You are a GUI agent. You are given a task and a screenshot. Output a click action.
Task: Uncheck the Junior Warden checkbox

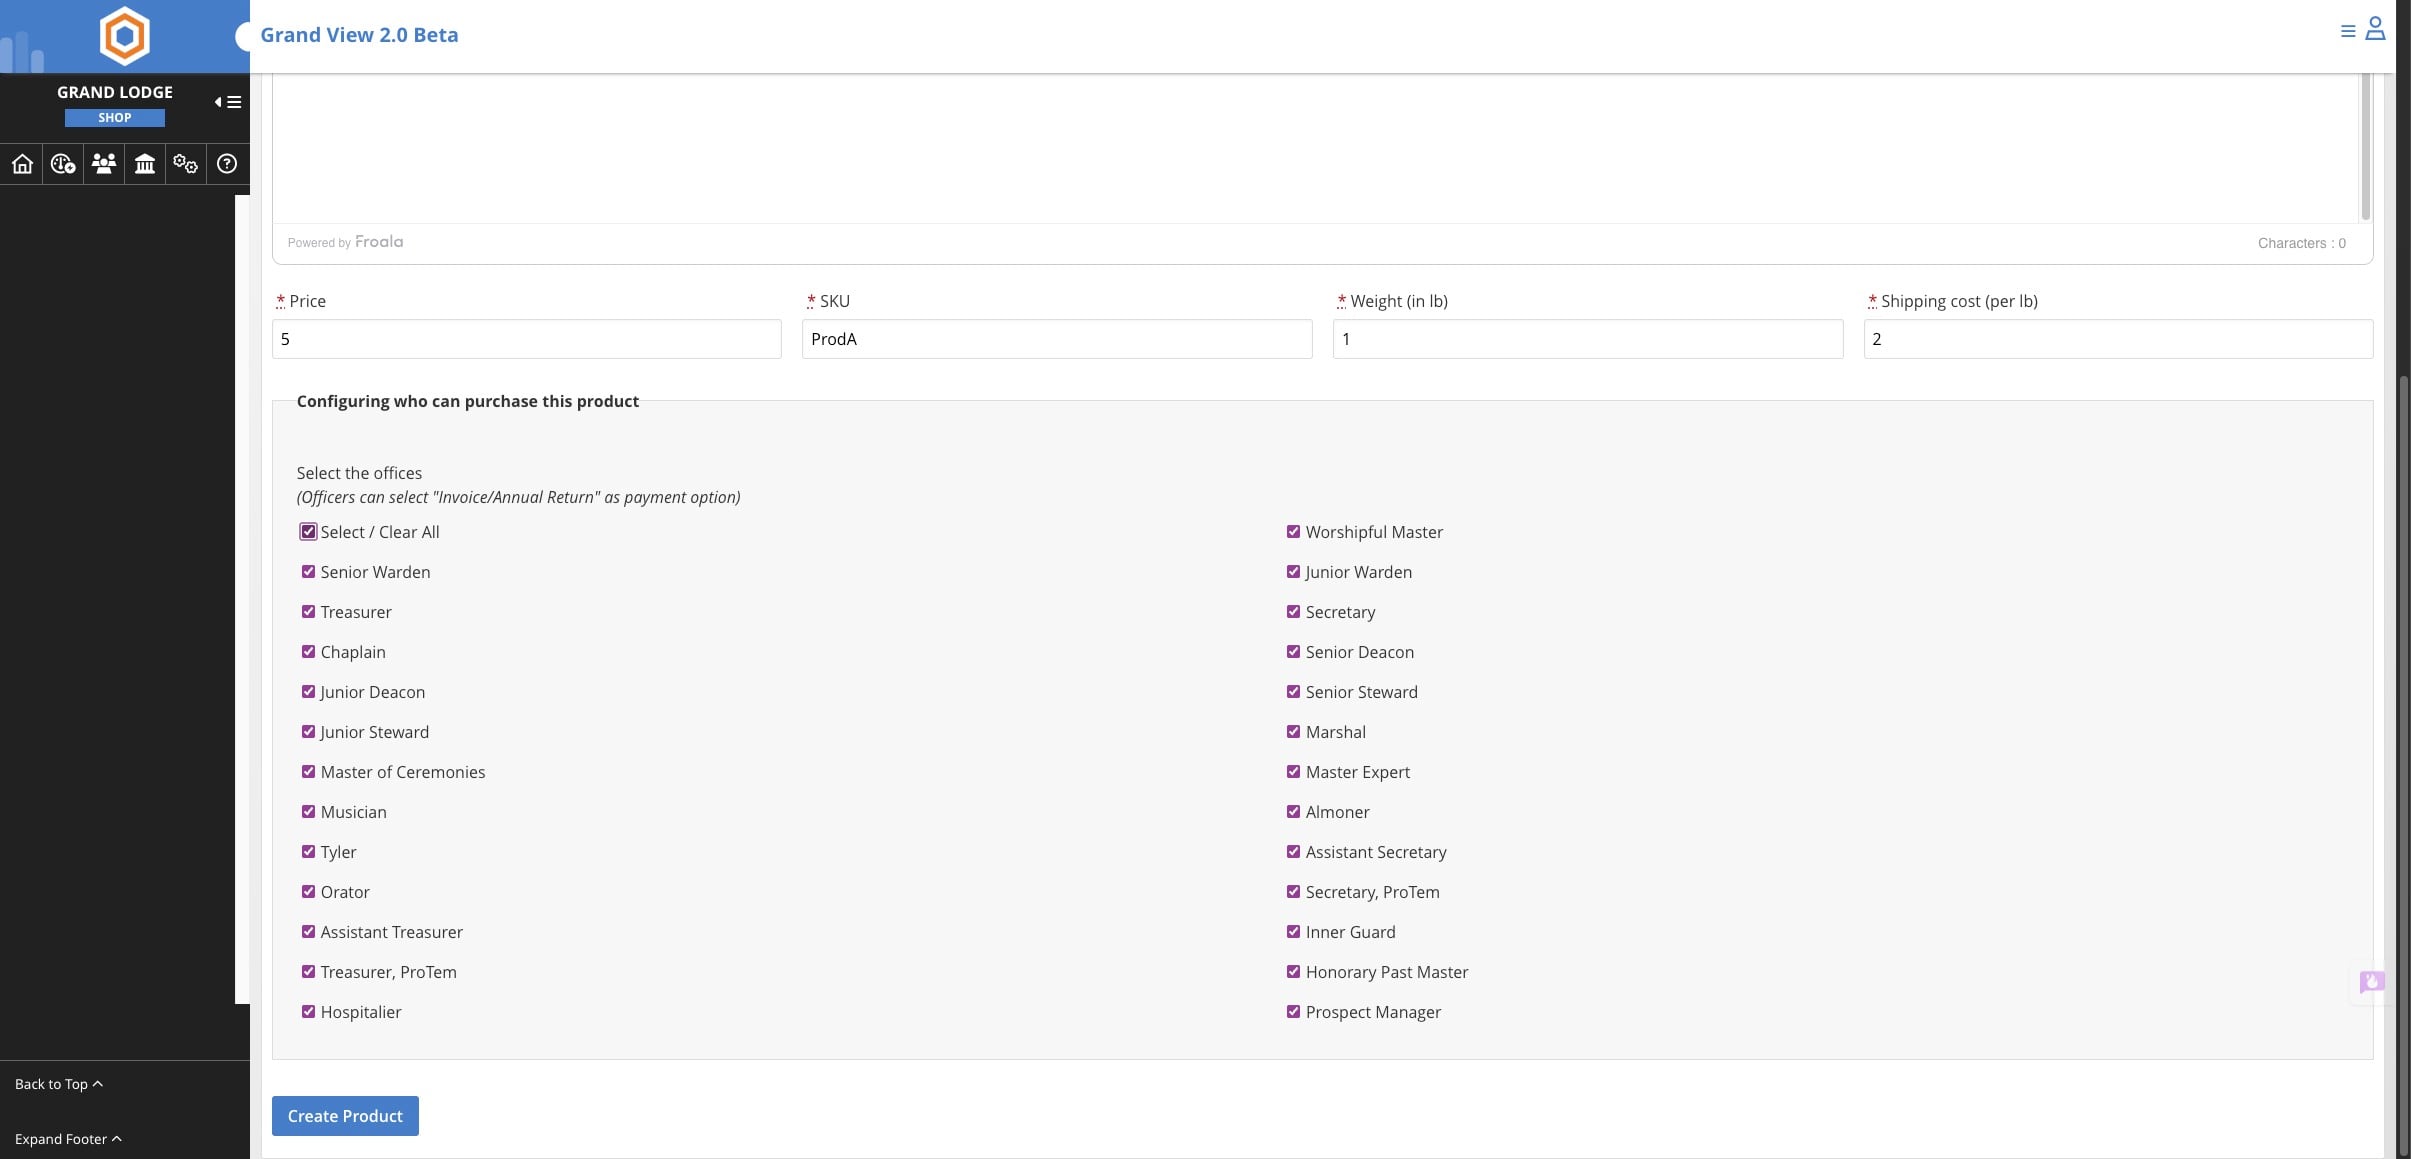1293,572
